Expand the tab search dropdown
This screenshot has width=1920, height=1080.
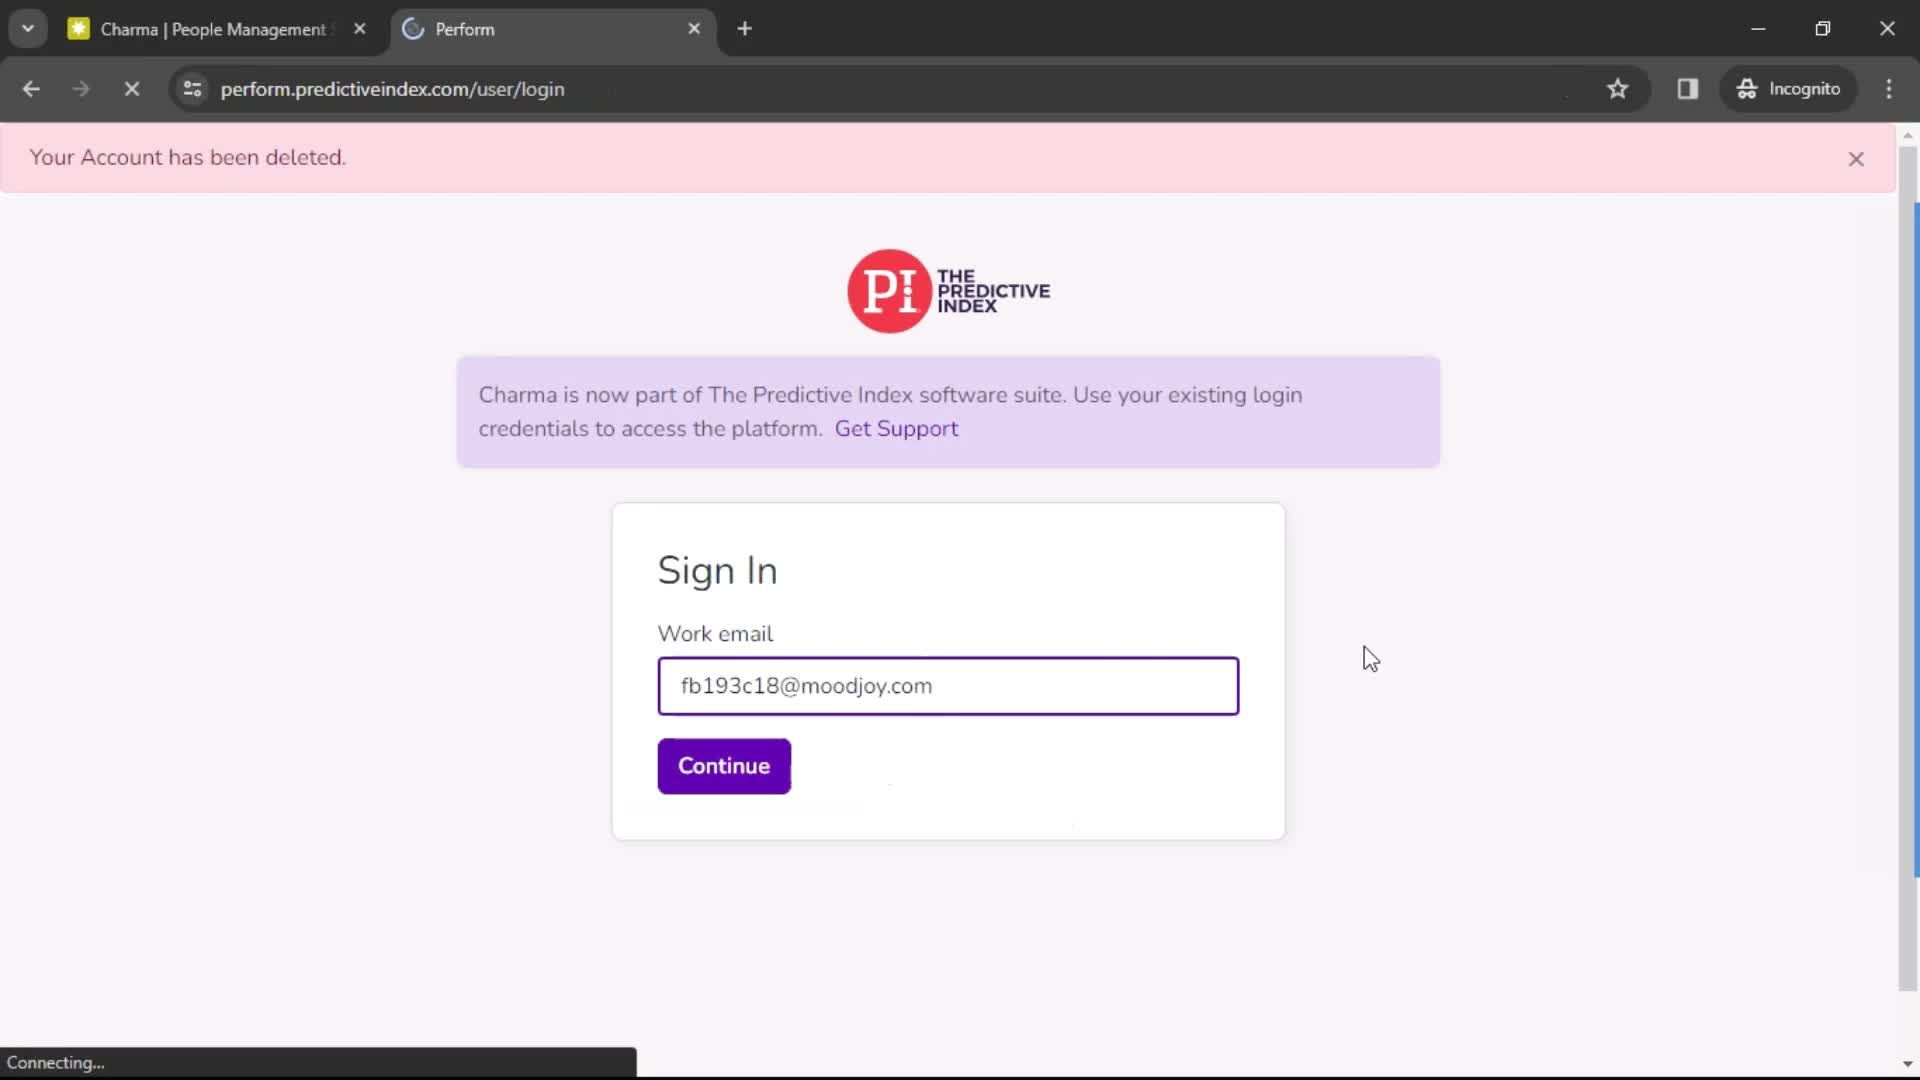pyautogui.click(x=28, y=29)
